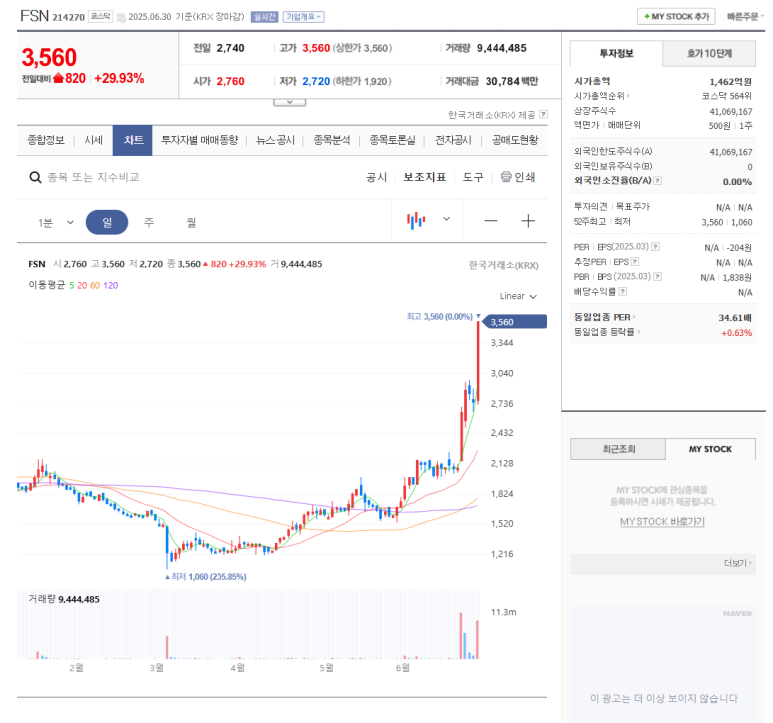Click the 인쇄 print button
Viewport: 773px width, 723px height.
pos(518,177)
